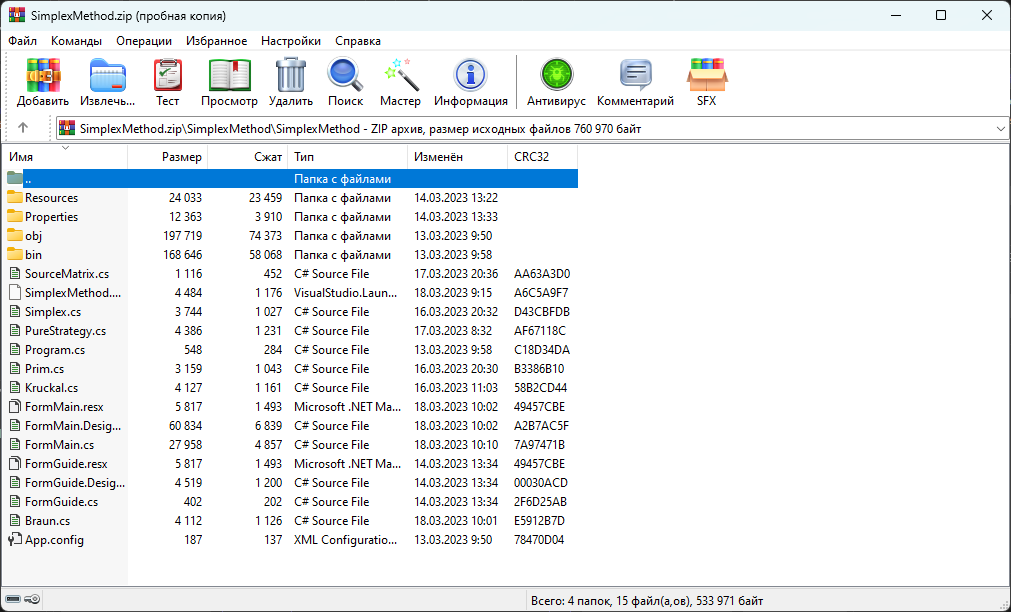Click the Добавить (Add) toolbar icon
The height and width of the screenshot is (612, 1011).
pos(43,82)
